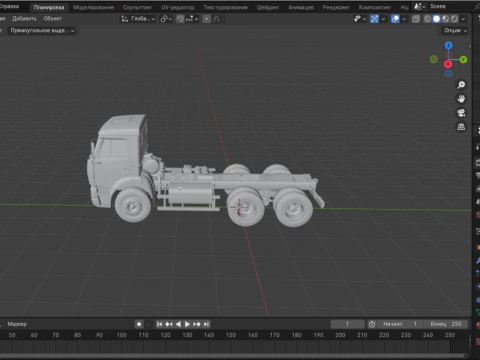Play animation in reverse
Image resolution: width=480 pixels, height=360 pixels.
click(178, 324)
